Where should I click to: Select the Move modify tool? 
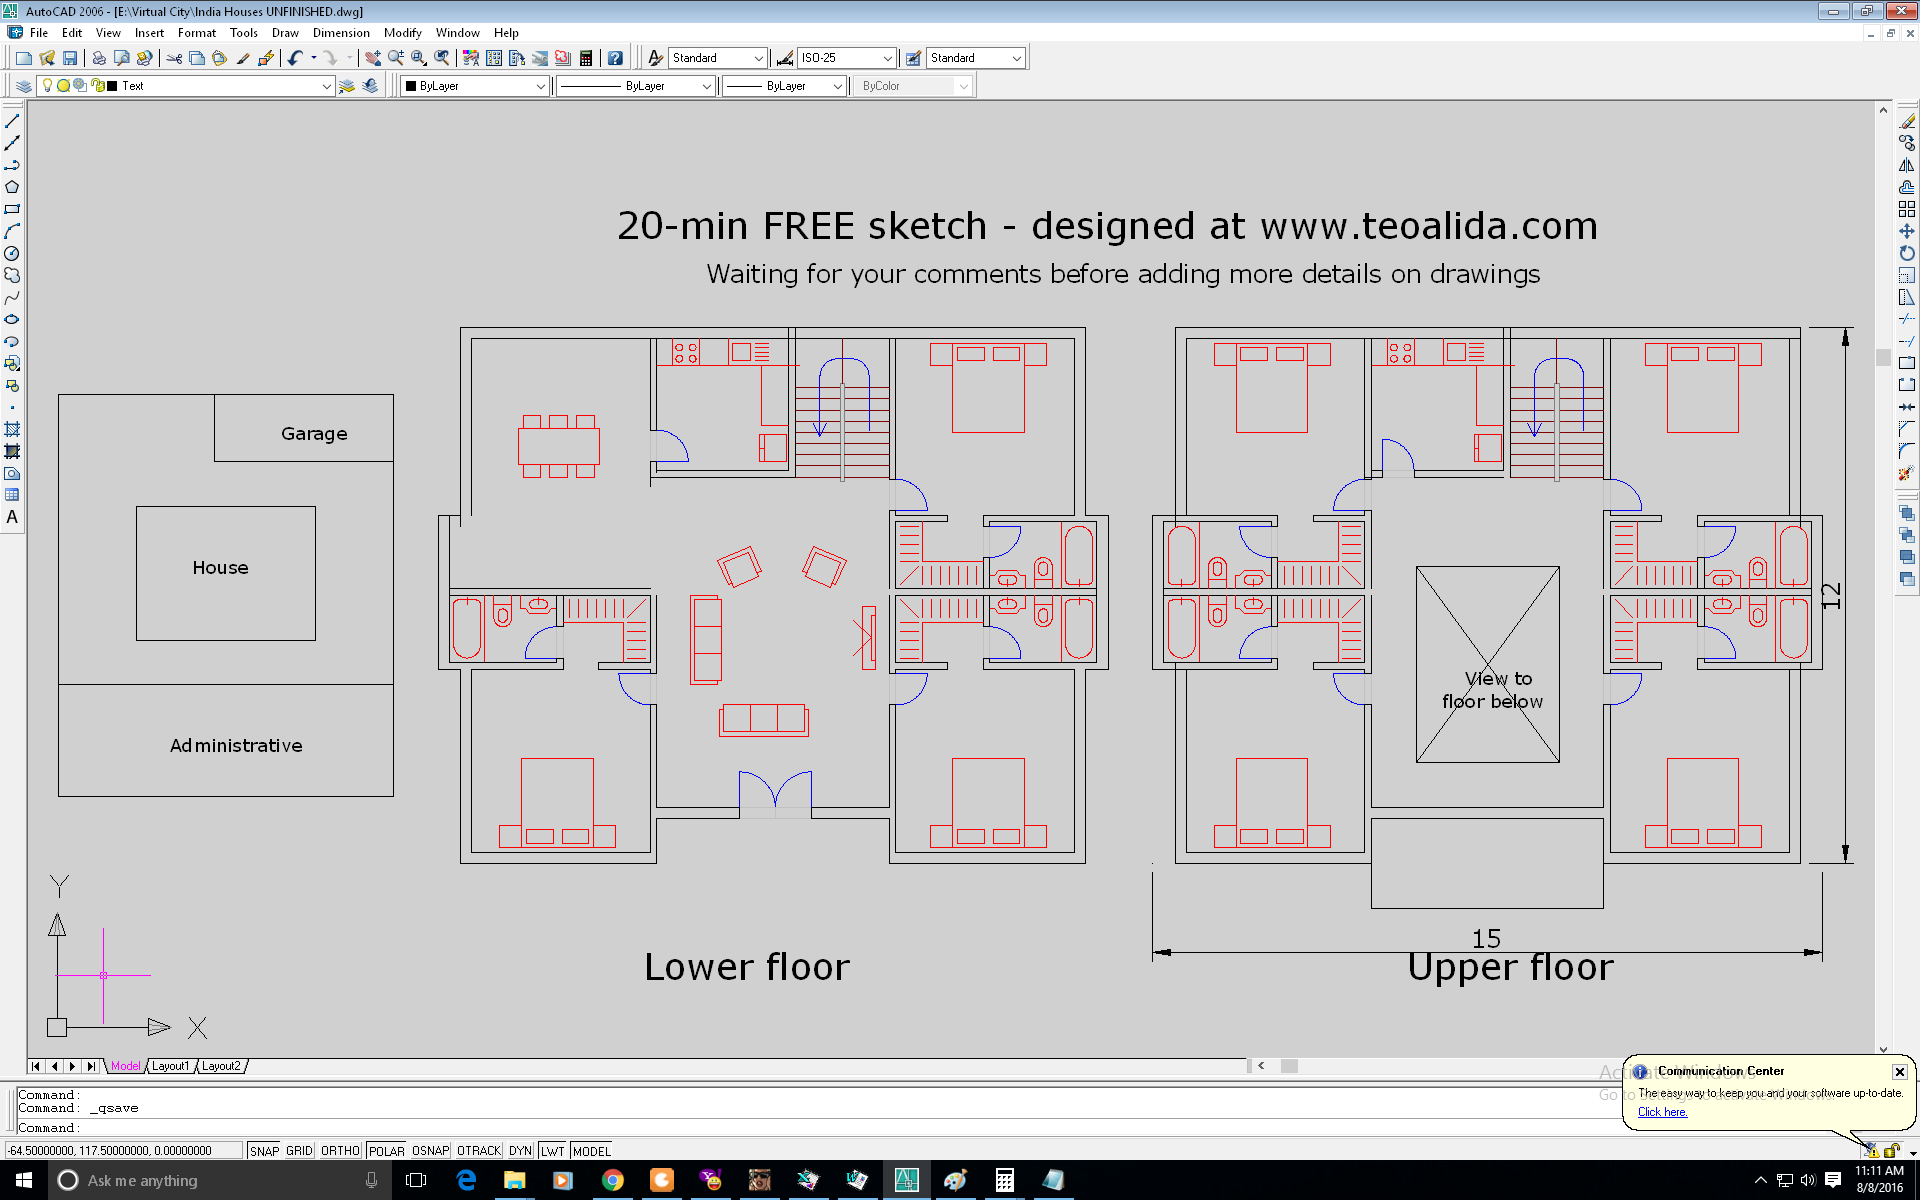coord(1907,231)
